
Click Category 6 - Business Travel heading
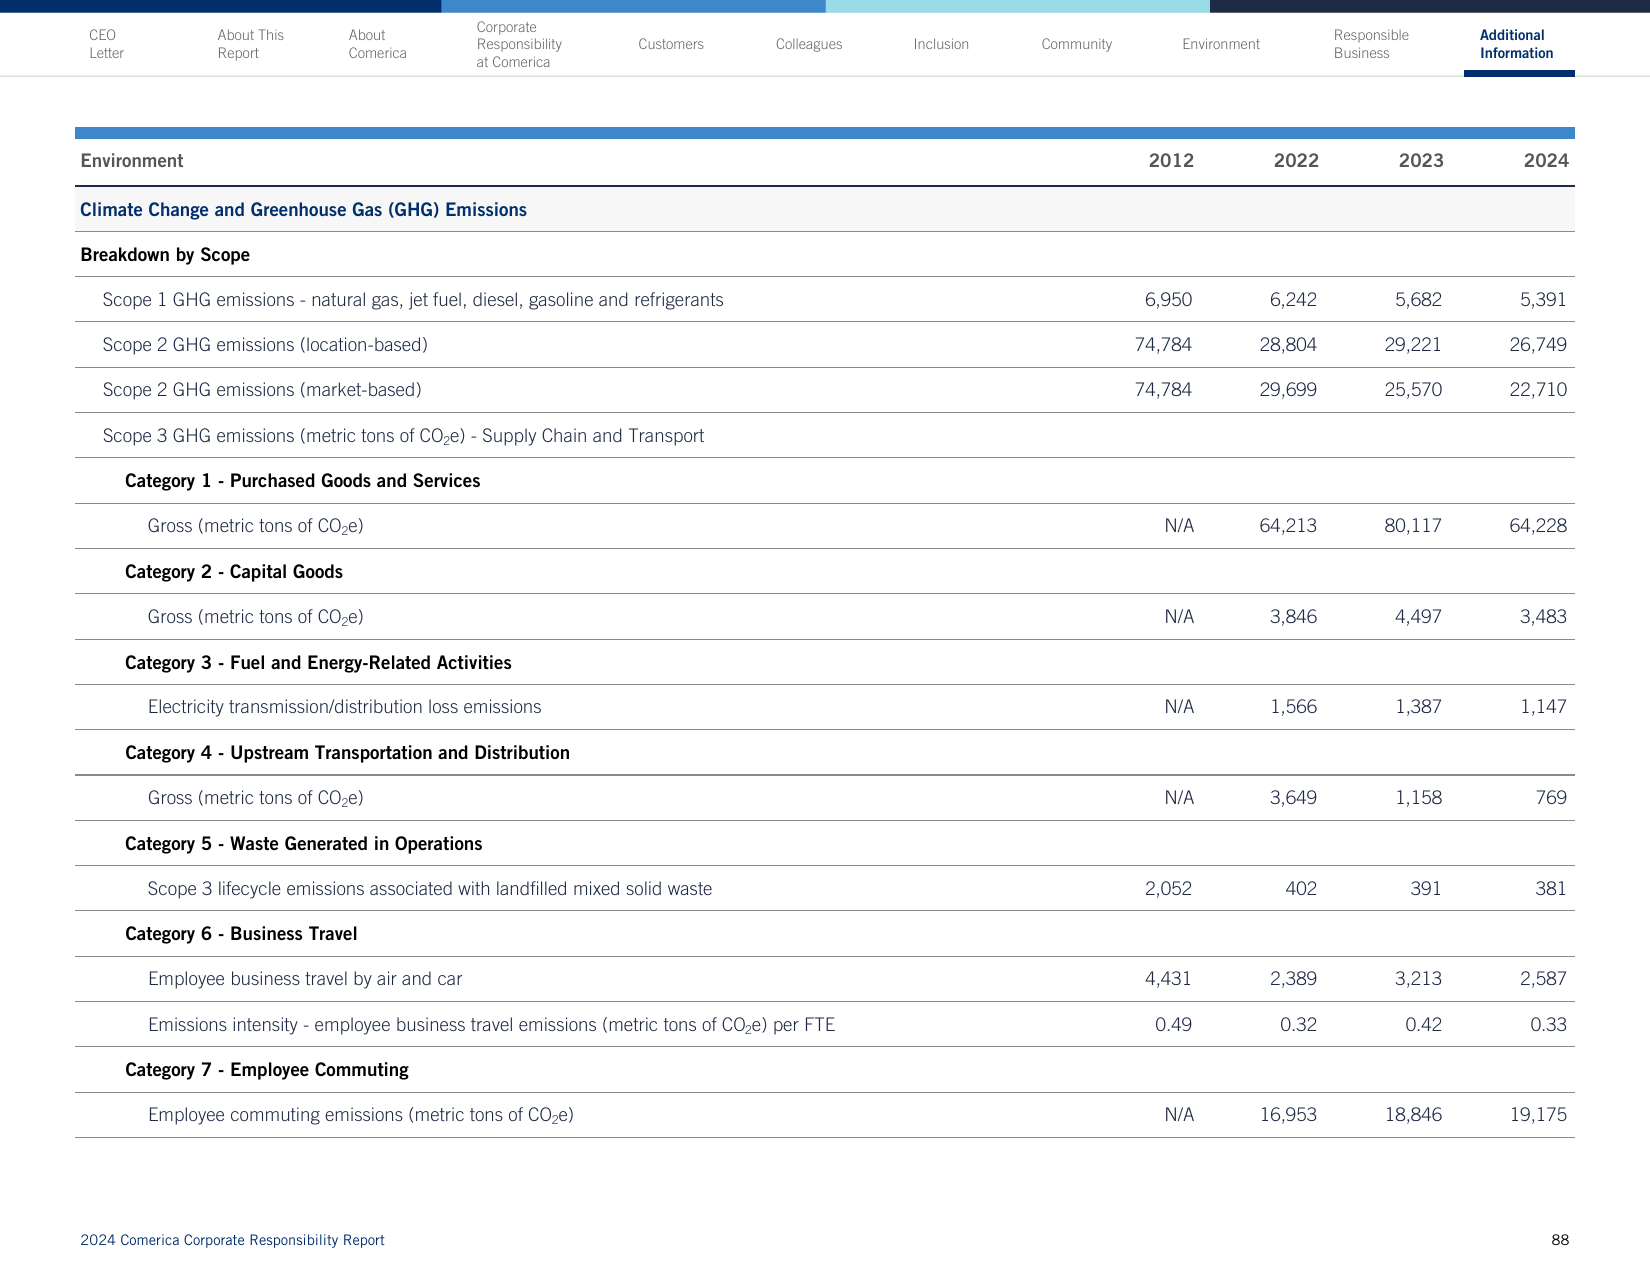[x=241, y=934]
